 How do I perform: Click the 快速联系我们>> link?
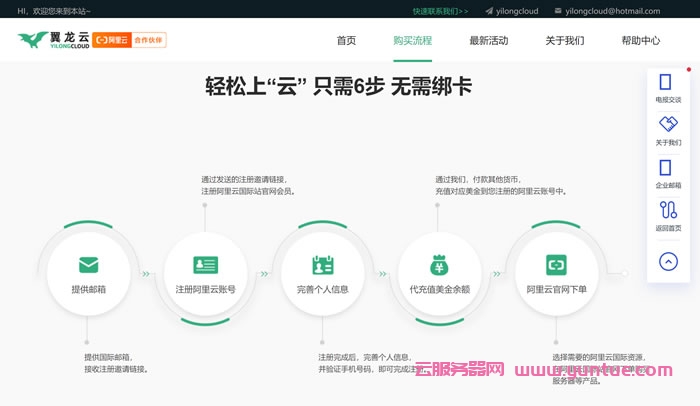(x=440, y=11)
